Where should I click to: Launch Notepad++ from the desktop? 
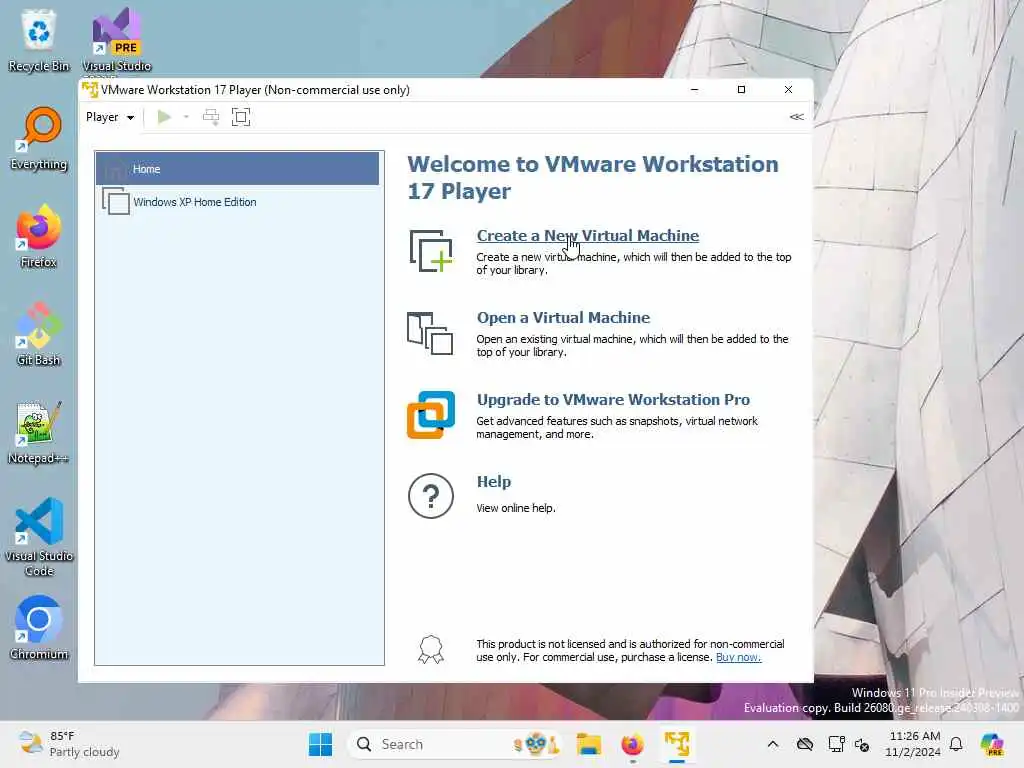(x=39, y=432)
